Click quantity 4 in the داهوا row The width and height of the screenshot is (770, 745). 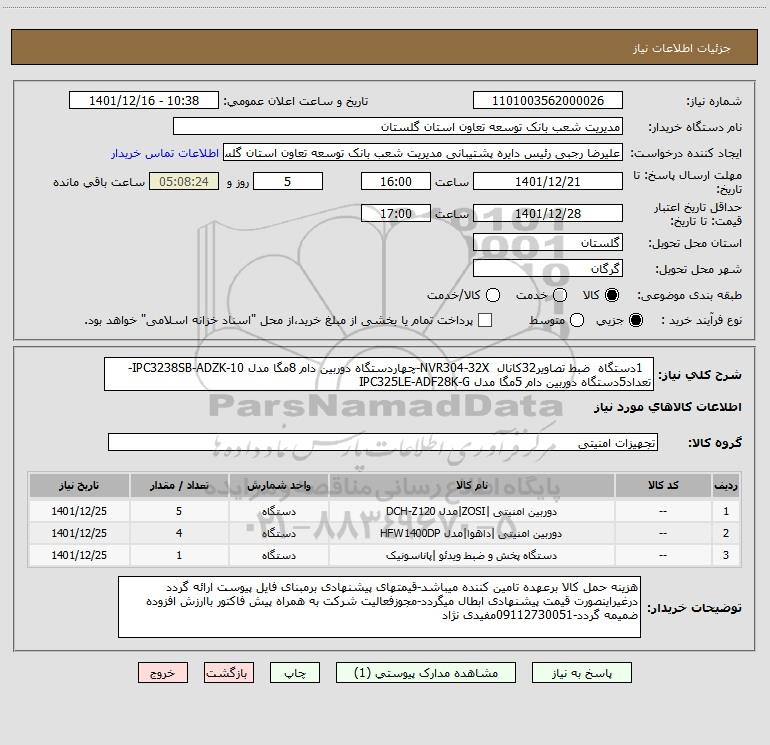pyautogui.click(x=179, y=533)
